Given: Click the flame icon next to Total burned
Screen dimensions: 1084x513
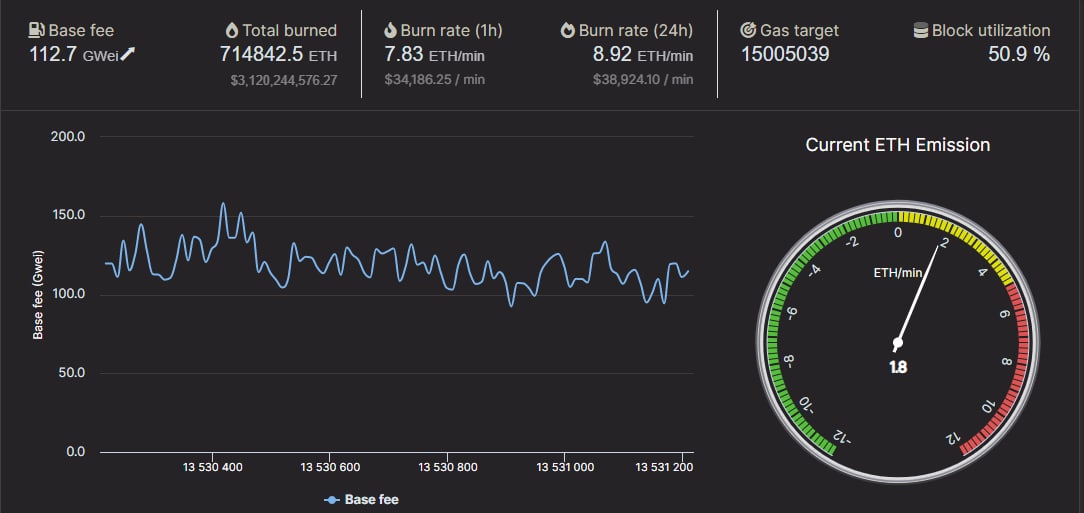Looking at the screenshot, I should [x=232, y=30].
